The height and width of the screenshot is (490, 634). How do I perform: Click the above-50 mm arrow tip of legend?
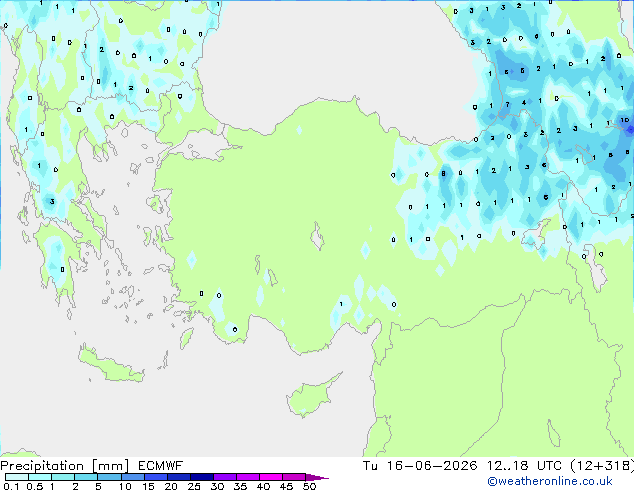(317, 477)
